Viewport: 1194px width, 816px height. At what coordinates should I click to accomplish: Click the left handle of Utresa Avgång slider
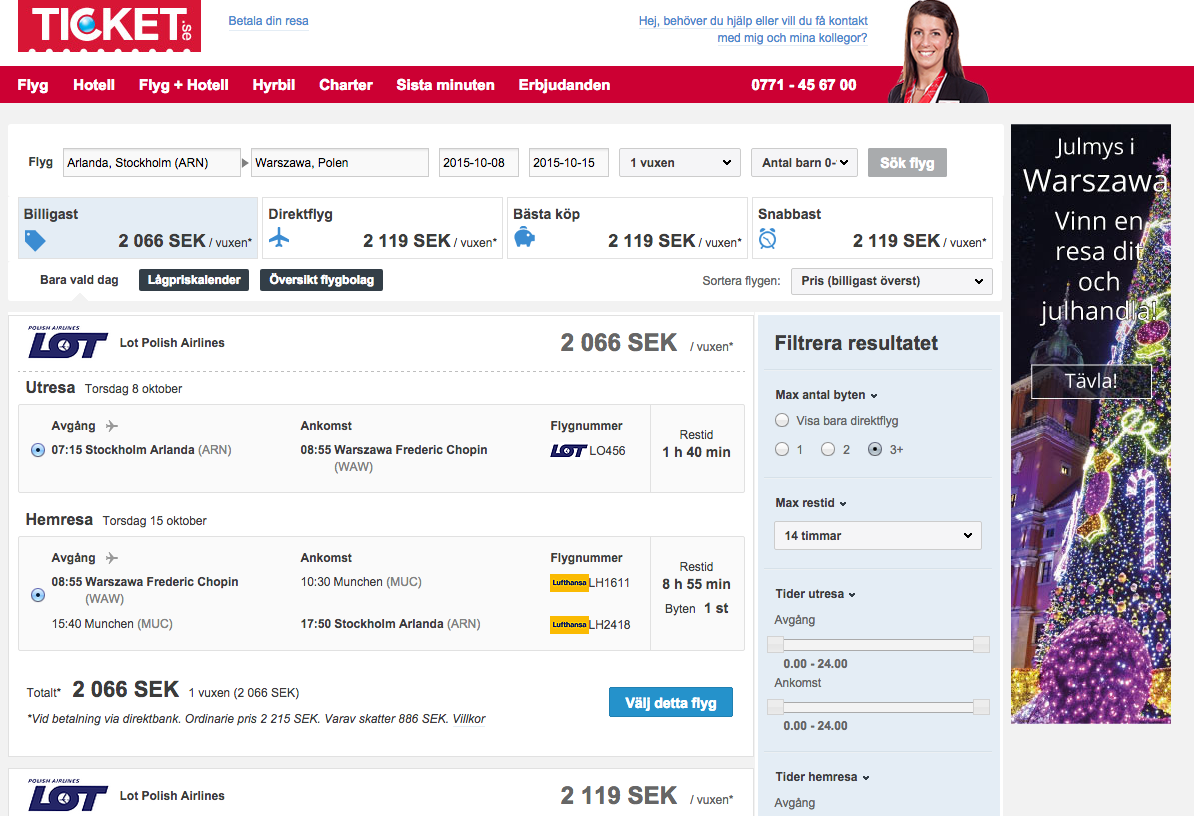(775, 645)
